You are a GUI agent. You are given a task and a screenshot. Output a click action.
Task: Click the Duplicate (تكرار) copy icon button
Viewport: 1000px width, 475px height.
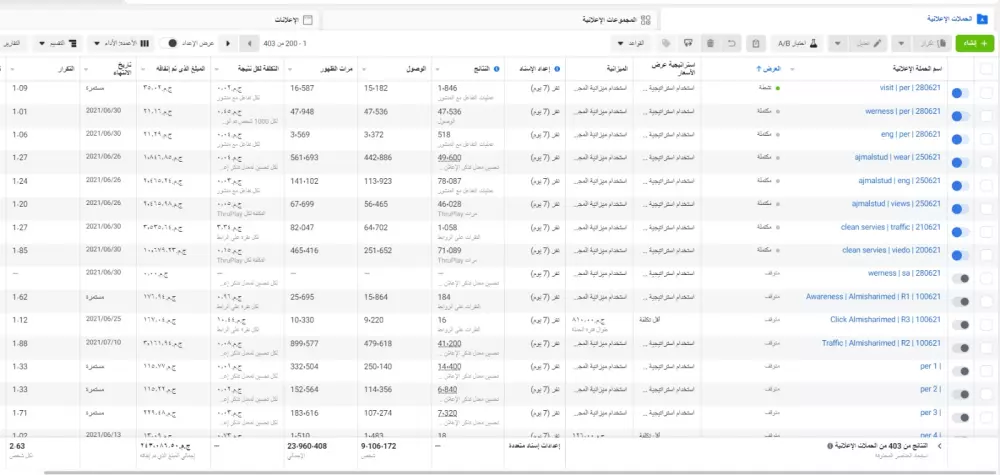(x=934, y=43)
